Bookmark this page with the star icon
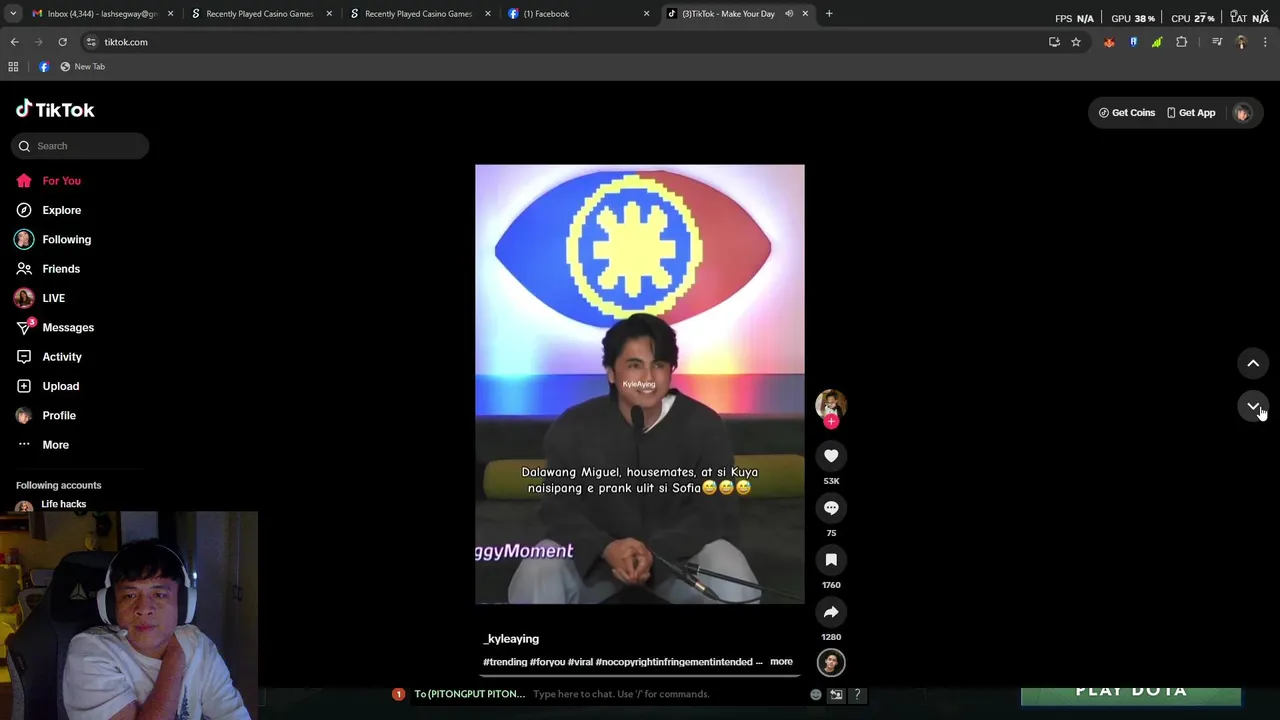The width and height of the screenshot is (1280, 720). (x=1076, y=42)
